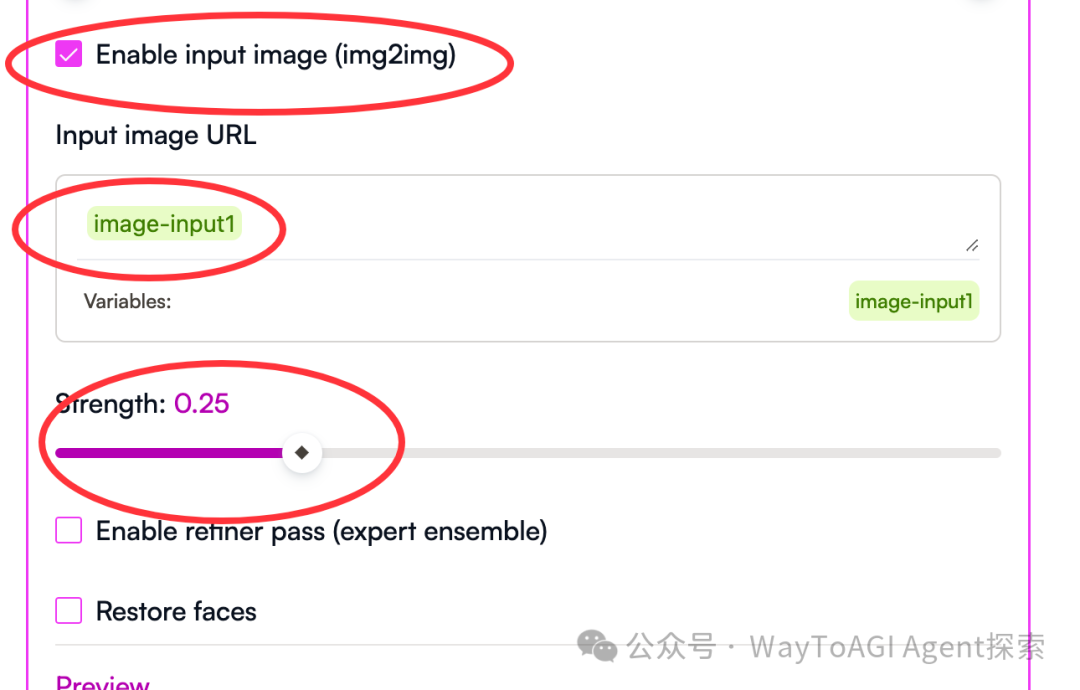Click the WeChat logo icon in the watermark
Viewport: 1080px width, 690px height.
(596, 646)
